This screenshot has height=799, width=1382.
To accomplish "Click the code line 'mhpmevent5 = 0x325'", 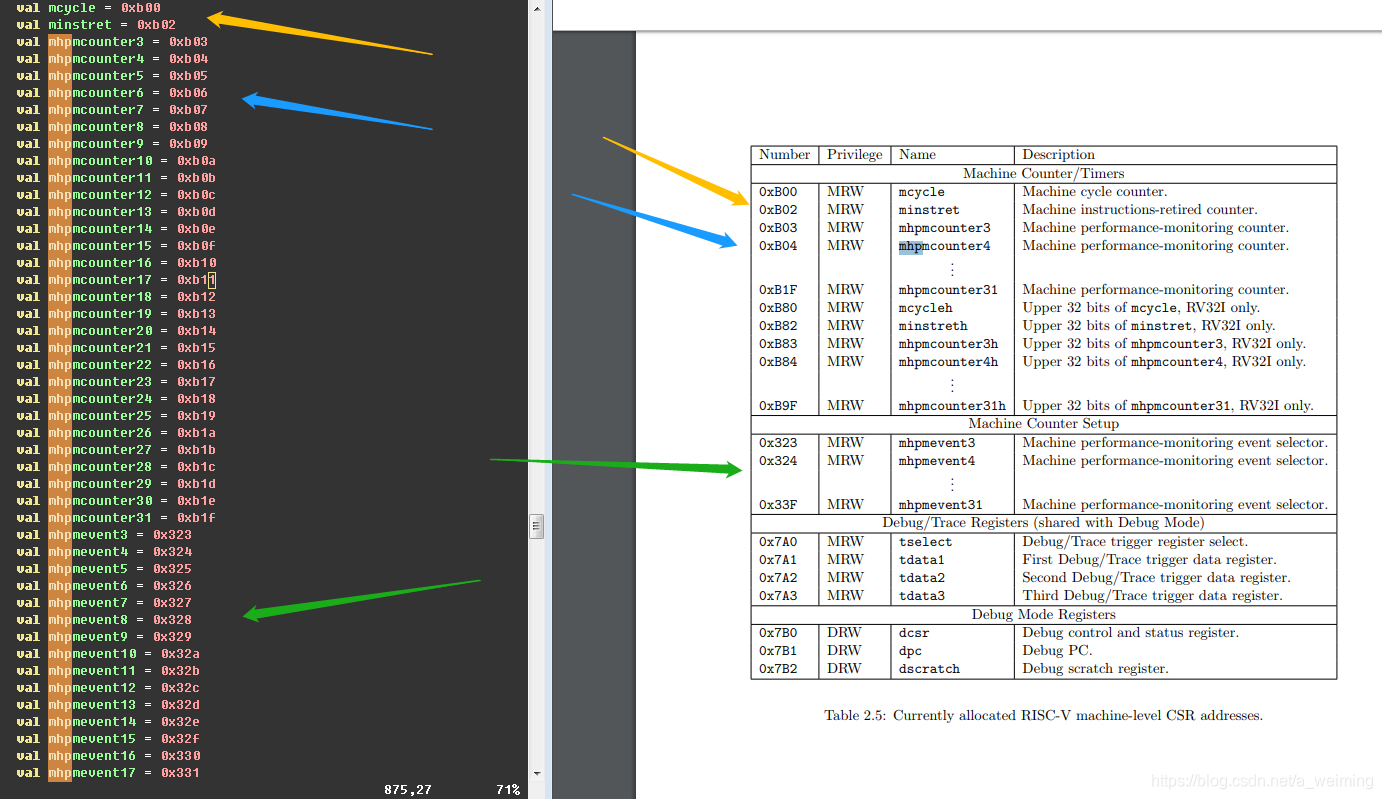I will pos(120,569).
